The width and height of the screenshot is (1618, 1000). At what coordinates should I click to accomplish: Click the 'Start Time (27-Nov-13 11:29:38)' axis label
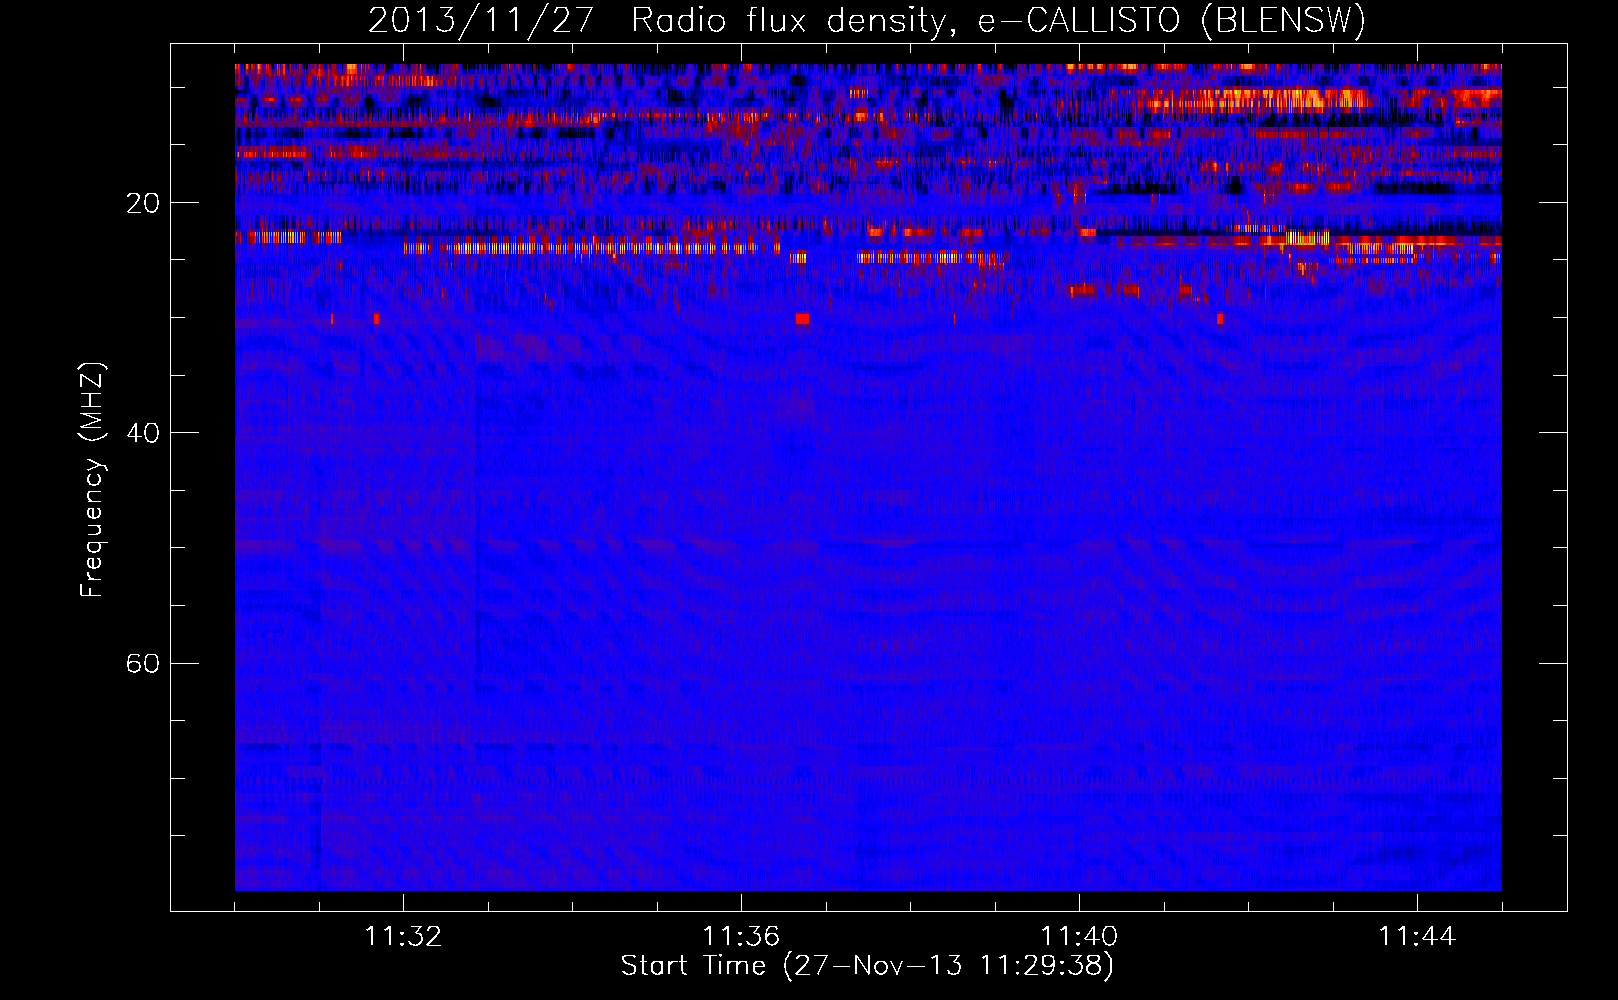[867, 966]
